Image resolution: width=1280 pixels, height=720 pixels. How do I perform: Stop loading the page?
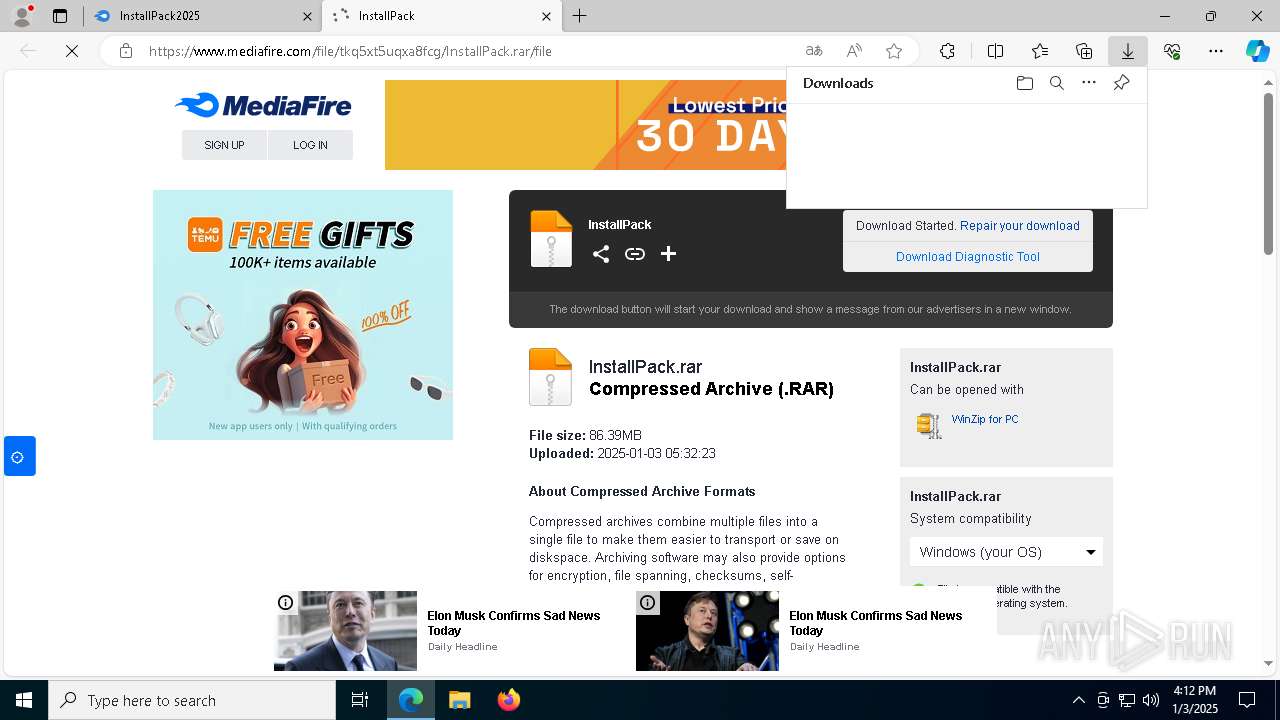[72, 51]
